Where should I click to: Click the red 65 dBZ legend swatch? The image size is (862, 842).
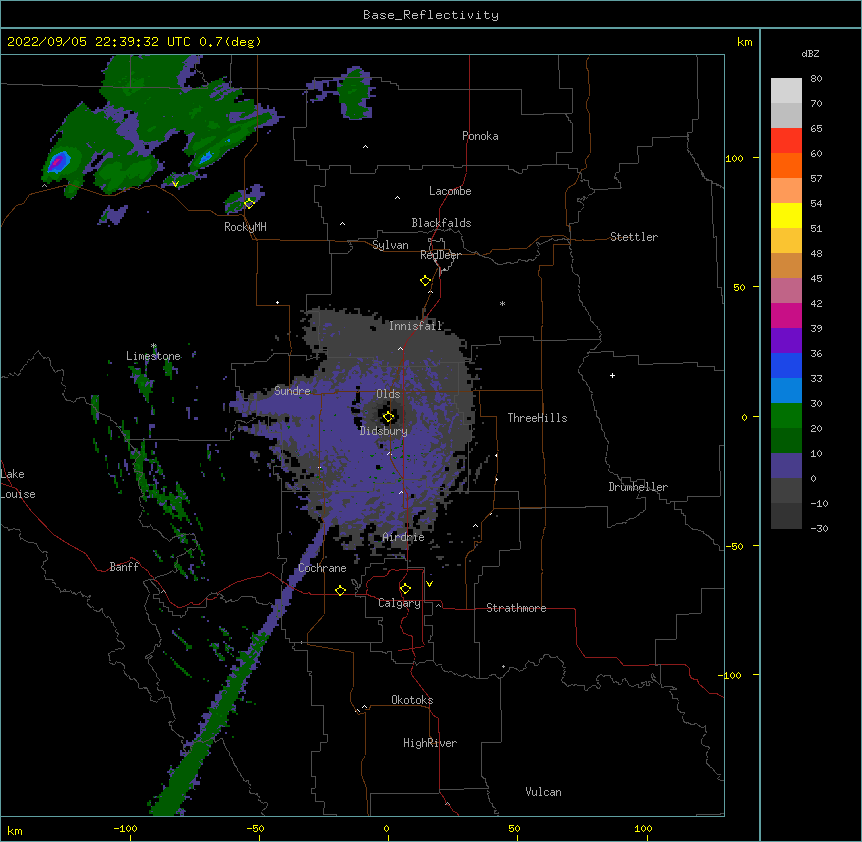pos(786,141)
